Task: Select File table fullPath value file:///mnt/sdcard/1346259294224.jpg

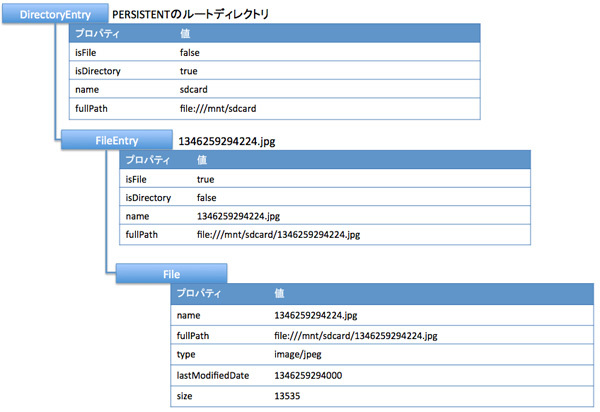Action: (x=356, y=336)
